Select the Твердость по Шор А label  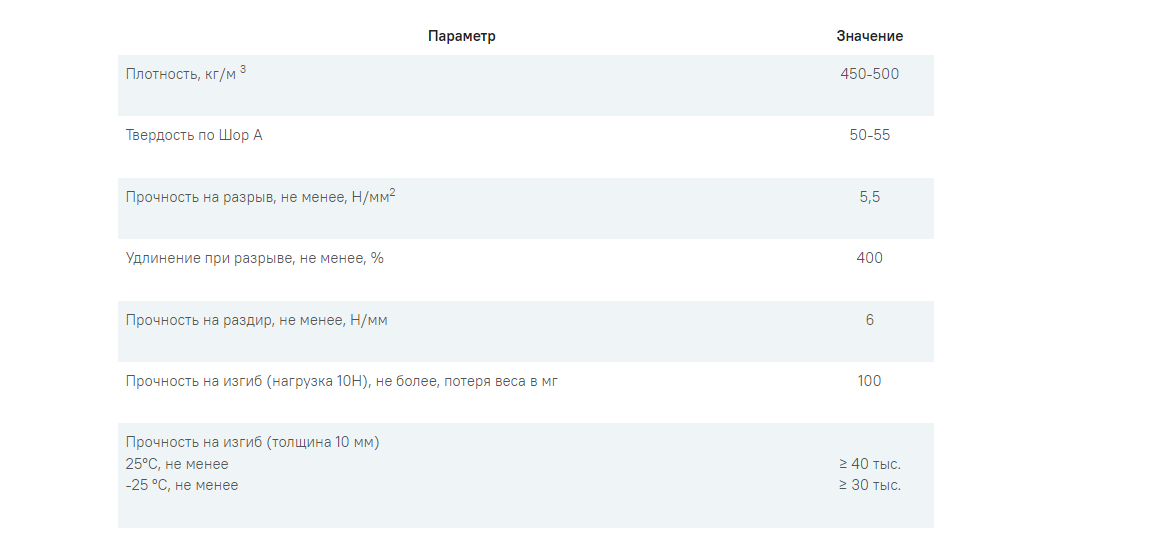[194, 135]
